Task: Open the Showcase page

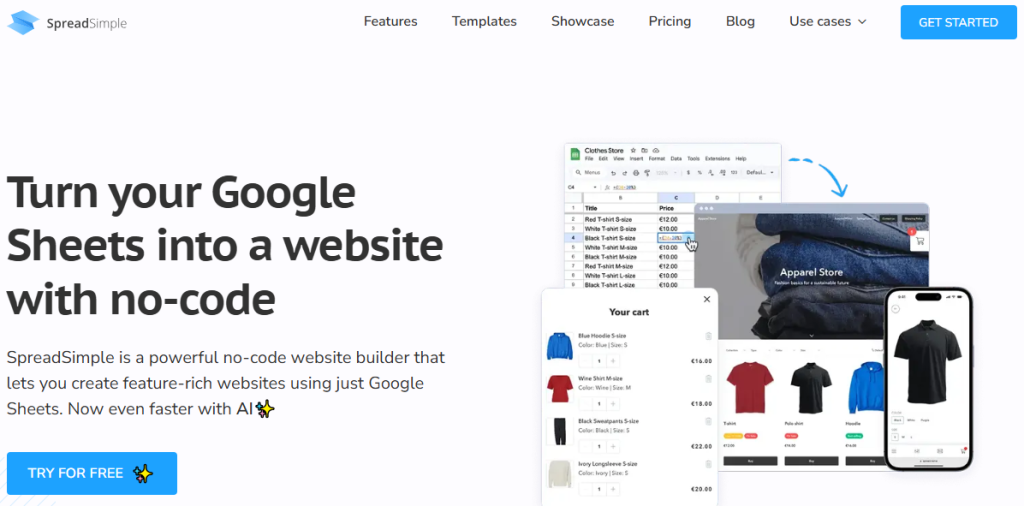Action: tap(583, 22)
